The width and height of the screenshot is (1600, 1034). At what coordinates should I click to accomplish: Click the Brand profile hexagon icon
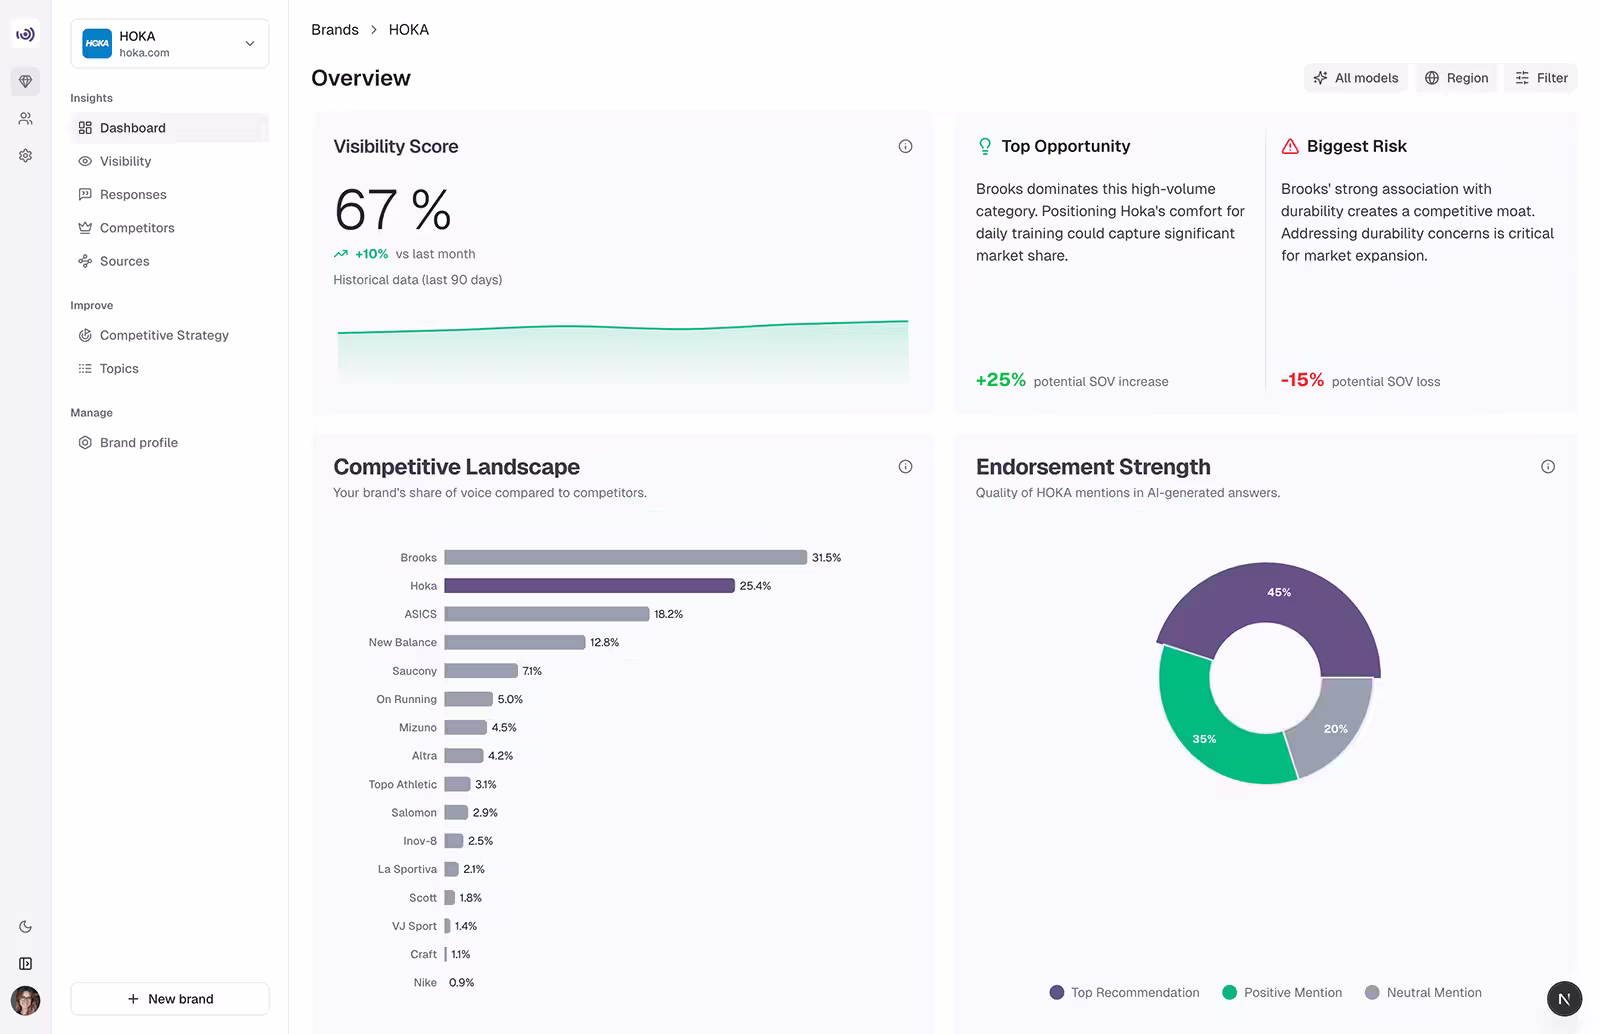(x=85, y=442)
